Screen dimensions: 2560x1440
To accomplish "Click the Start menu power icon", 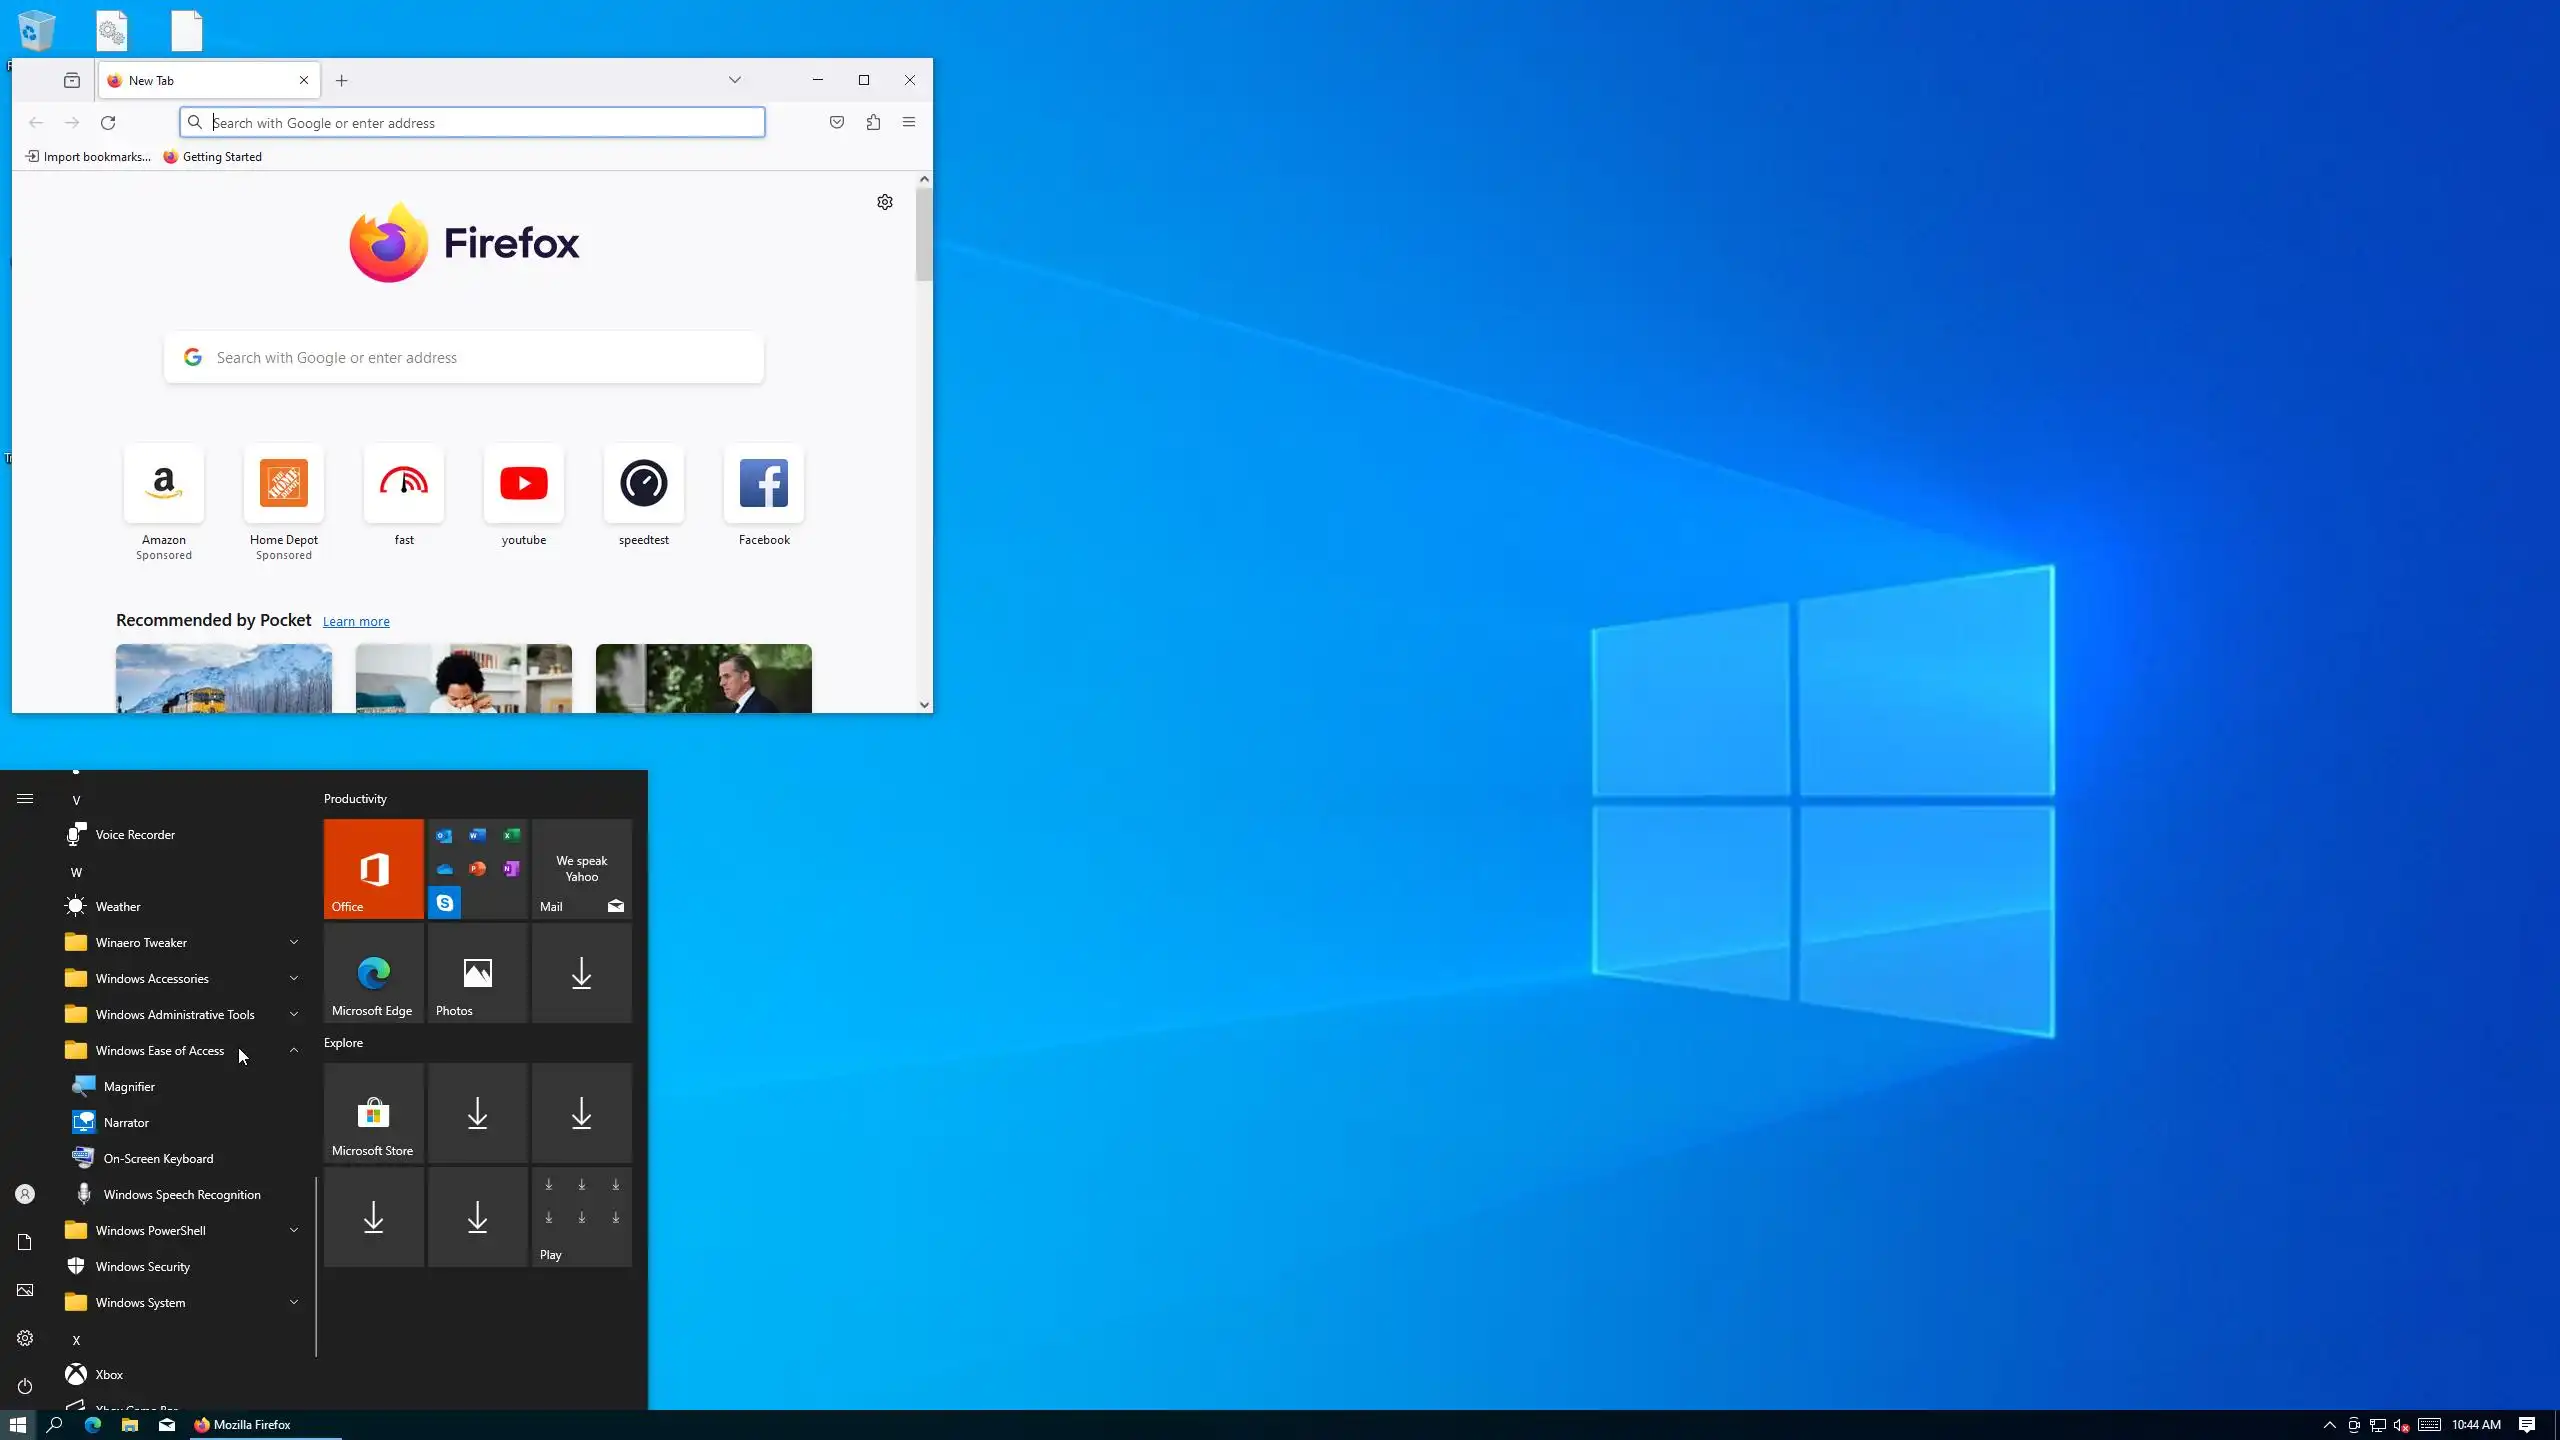I will (25, 1386).
